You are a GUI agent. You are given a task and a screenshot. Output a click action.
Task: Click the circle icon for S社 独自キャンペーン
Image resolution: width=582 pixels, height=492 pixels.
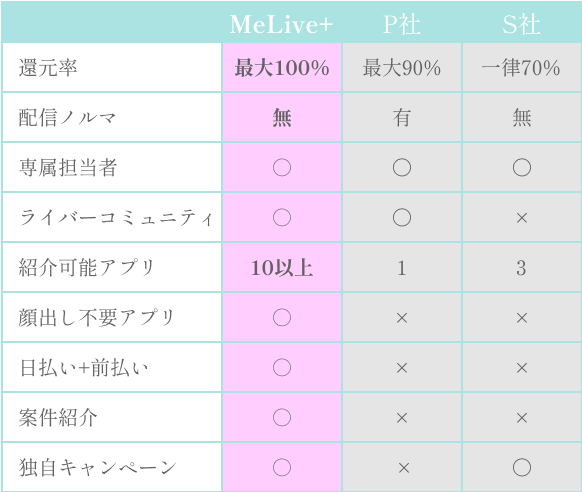[521, 468]
